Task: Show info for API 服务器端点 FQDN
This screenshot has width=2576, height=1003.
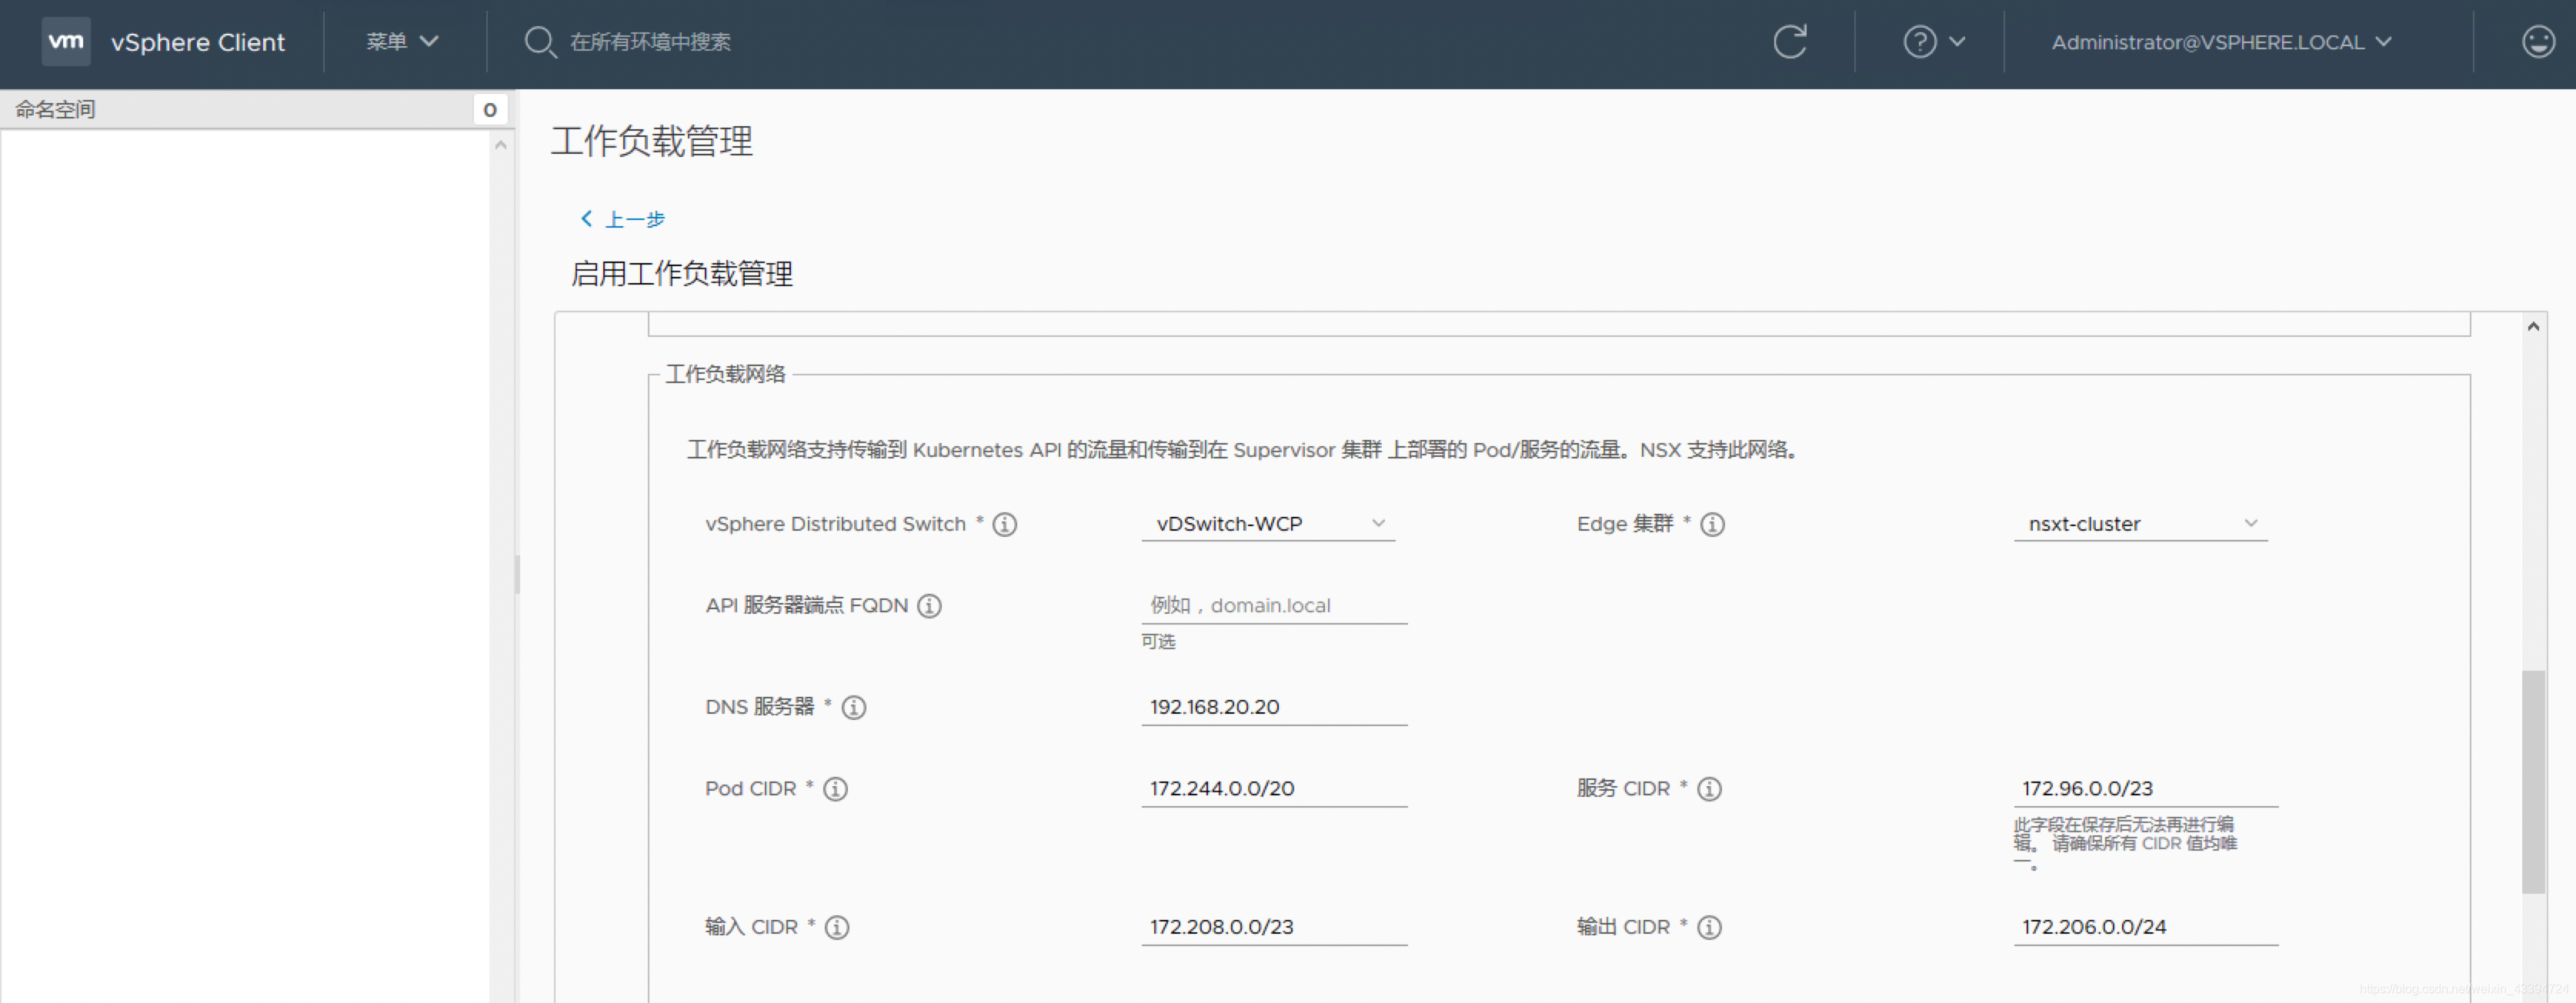Action: (929, 606)
